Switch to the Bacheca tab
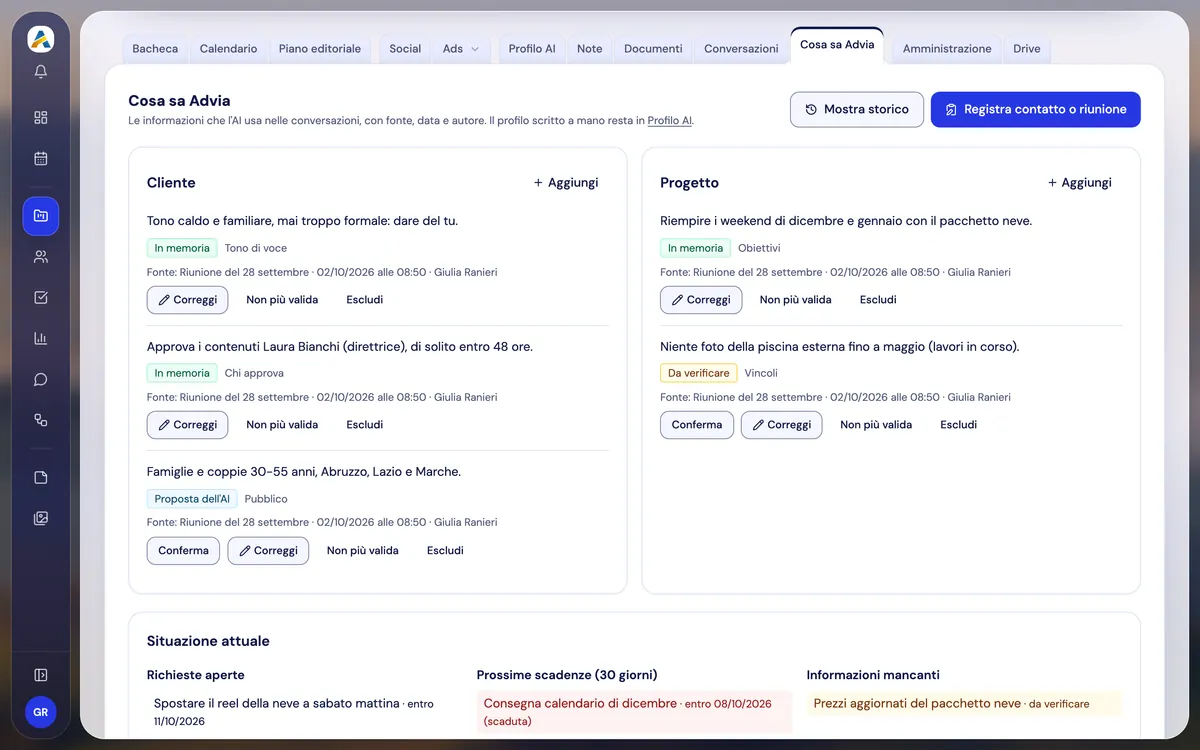This screenshot has height=750, width=1200. 155,49
